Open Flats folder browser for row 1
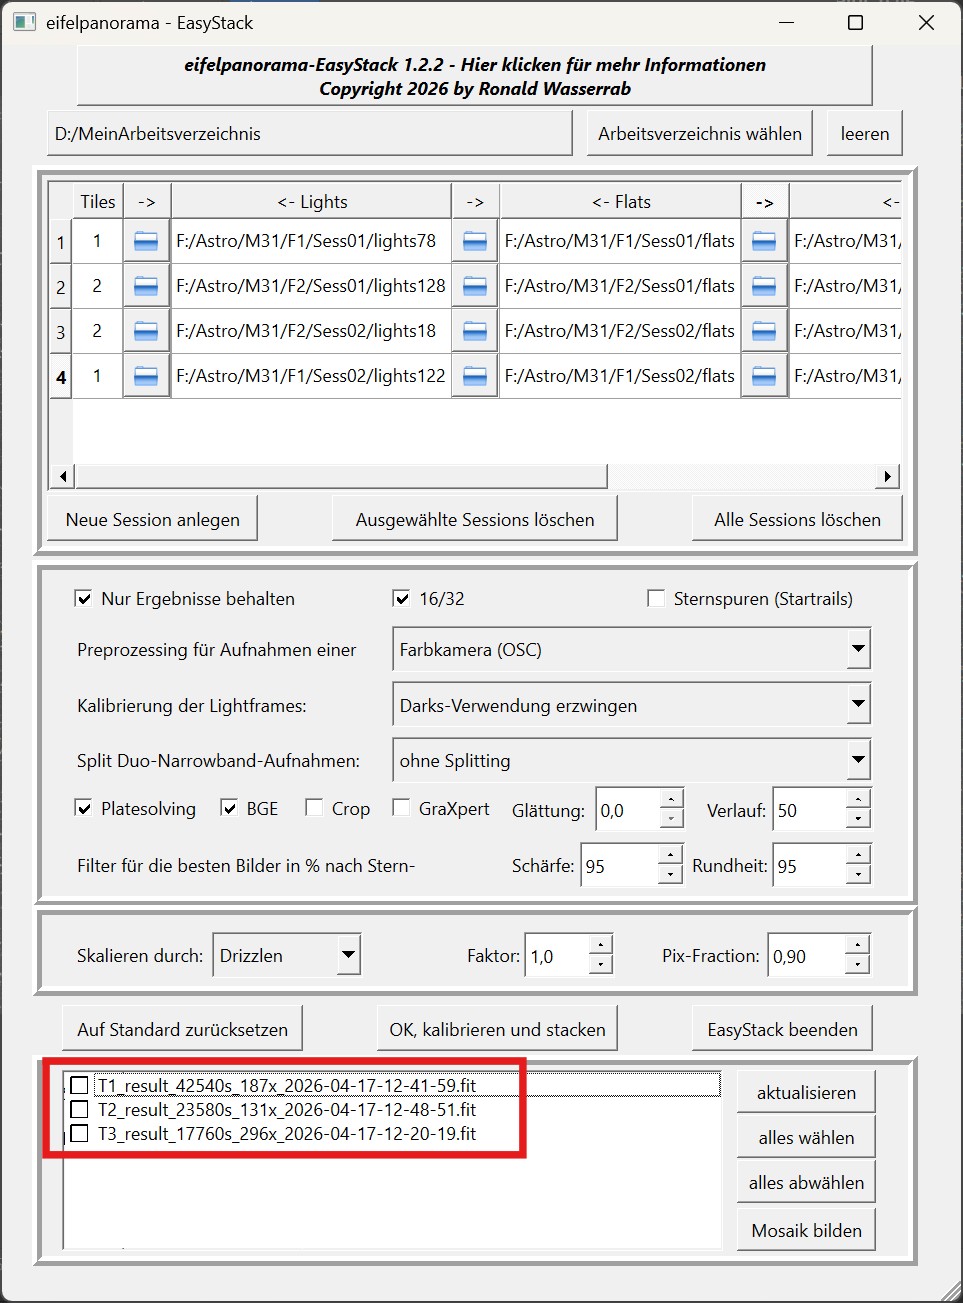This screenshot has width=963, height=1303. 475,241
